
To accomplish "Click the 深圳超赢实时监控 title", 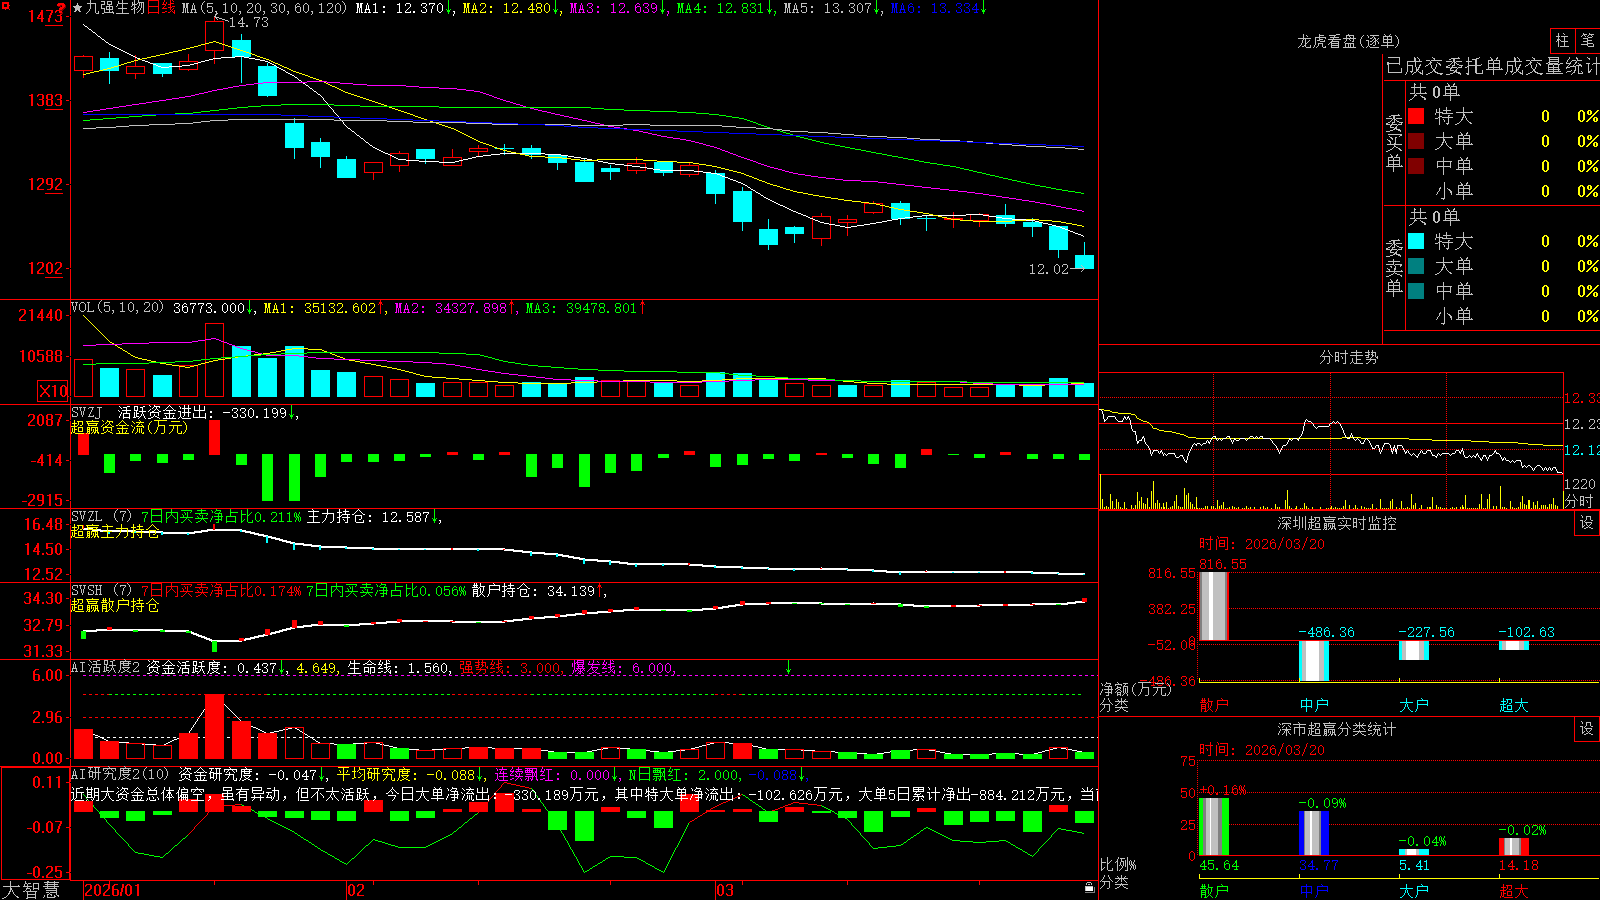I will [1337, 523].
